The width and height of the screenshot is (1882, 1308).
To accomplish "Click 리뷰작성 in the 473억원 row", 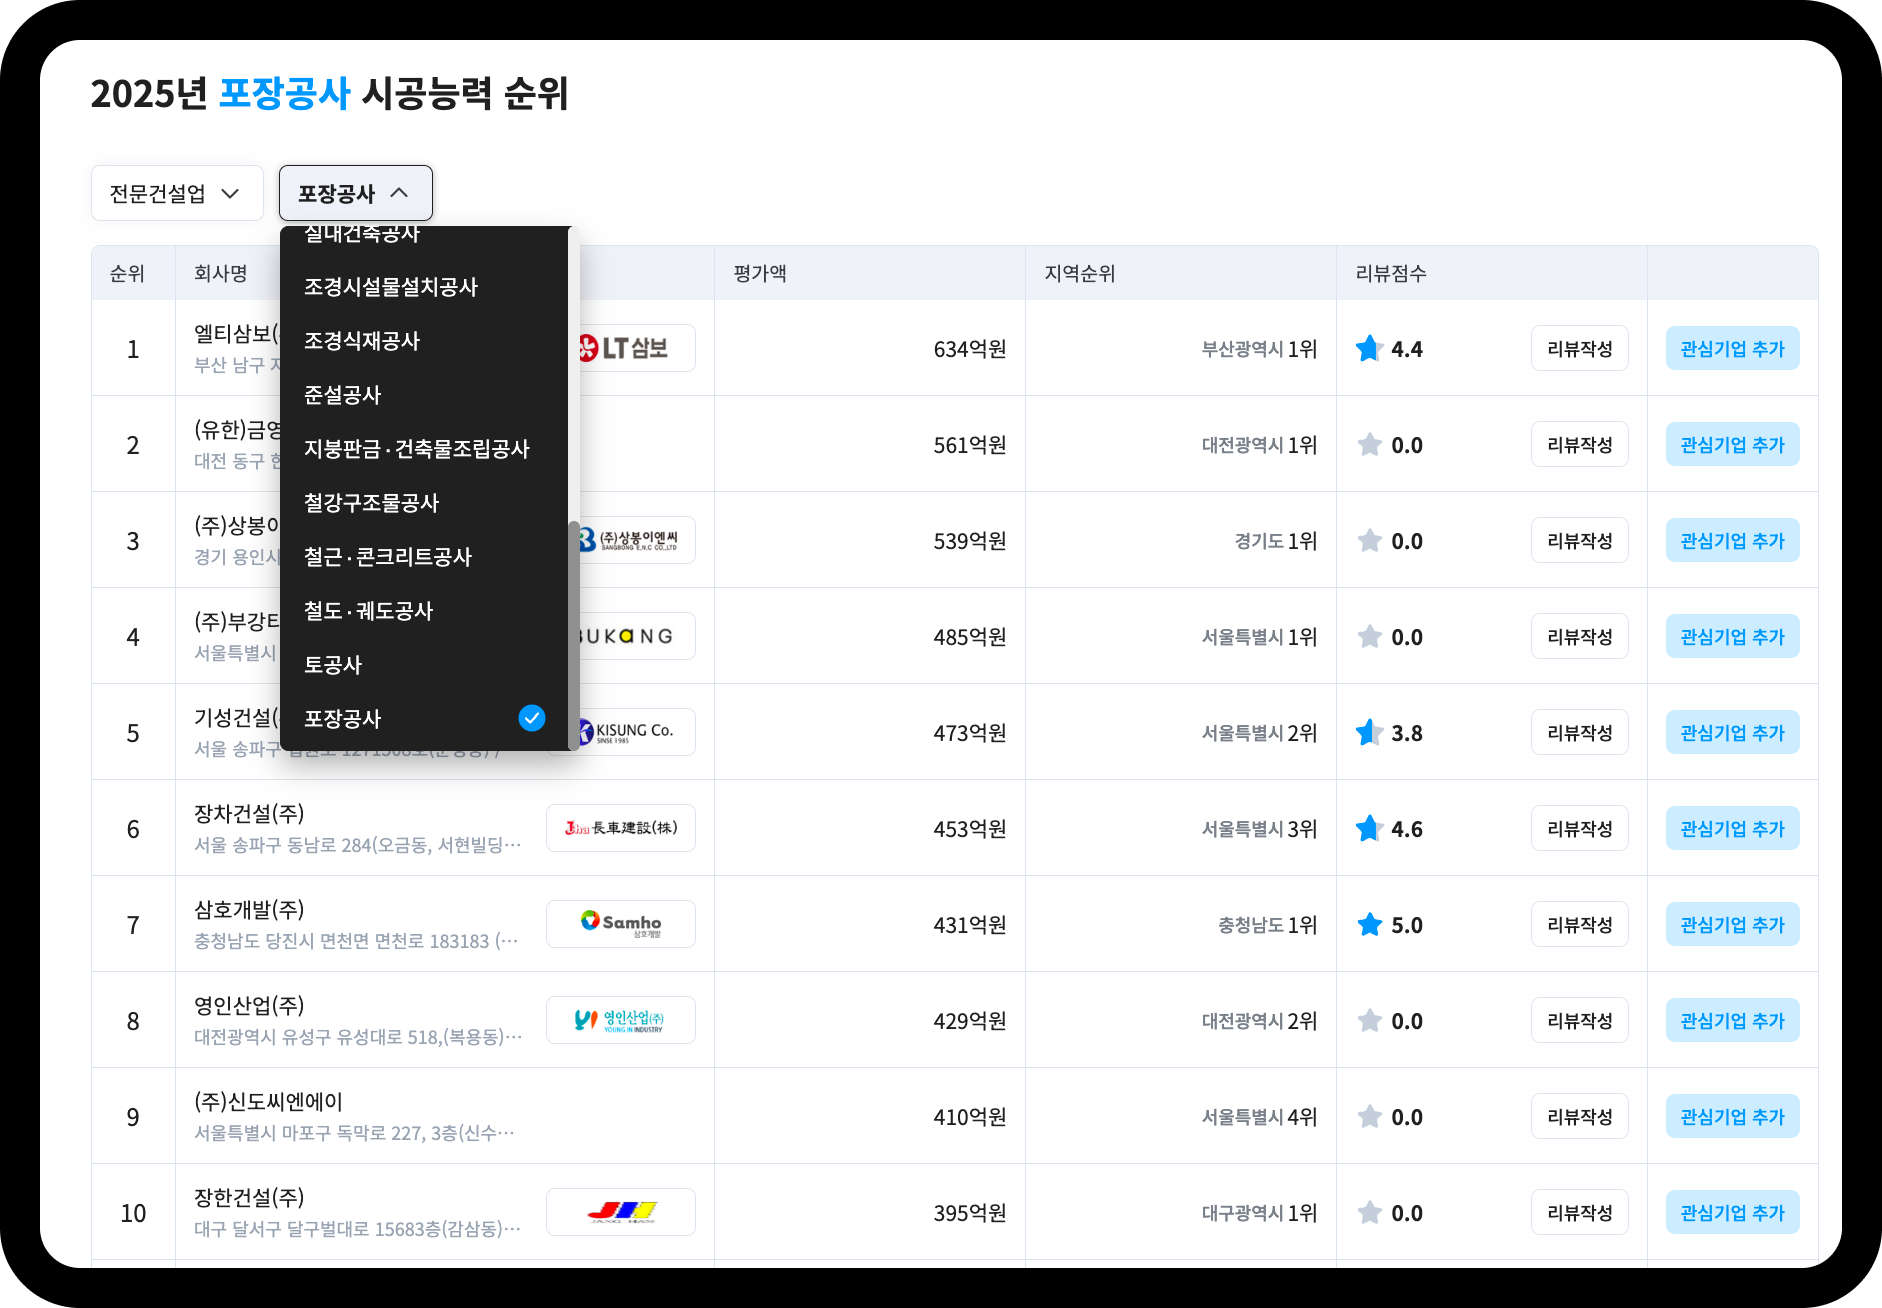I will (1579, 732).
